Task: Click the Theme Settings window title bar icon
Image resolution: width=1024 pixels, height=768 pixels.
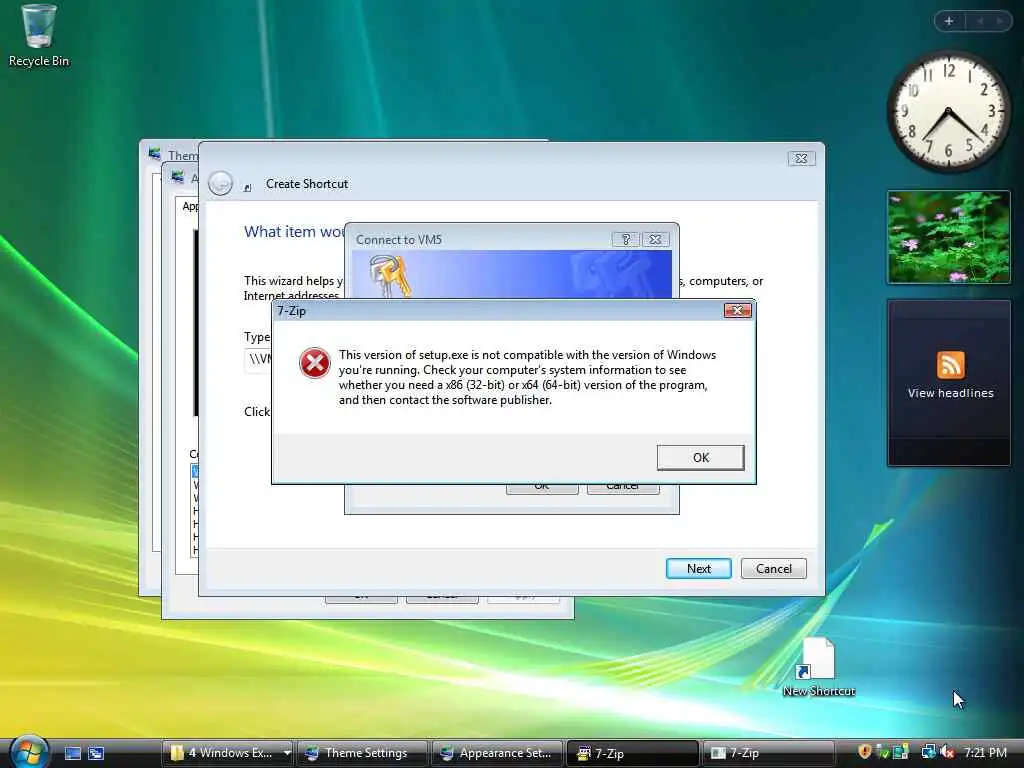Action: [155, 154]
